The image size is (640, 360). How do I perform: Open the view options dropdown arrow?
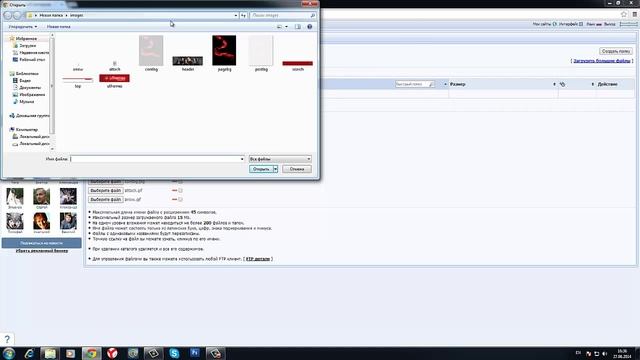[x=286, y=27]
